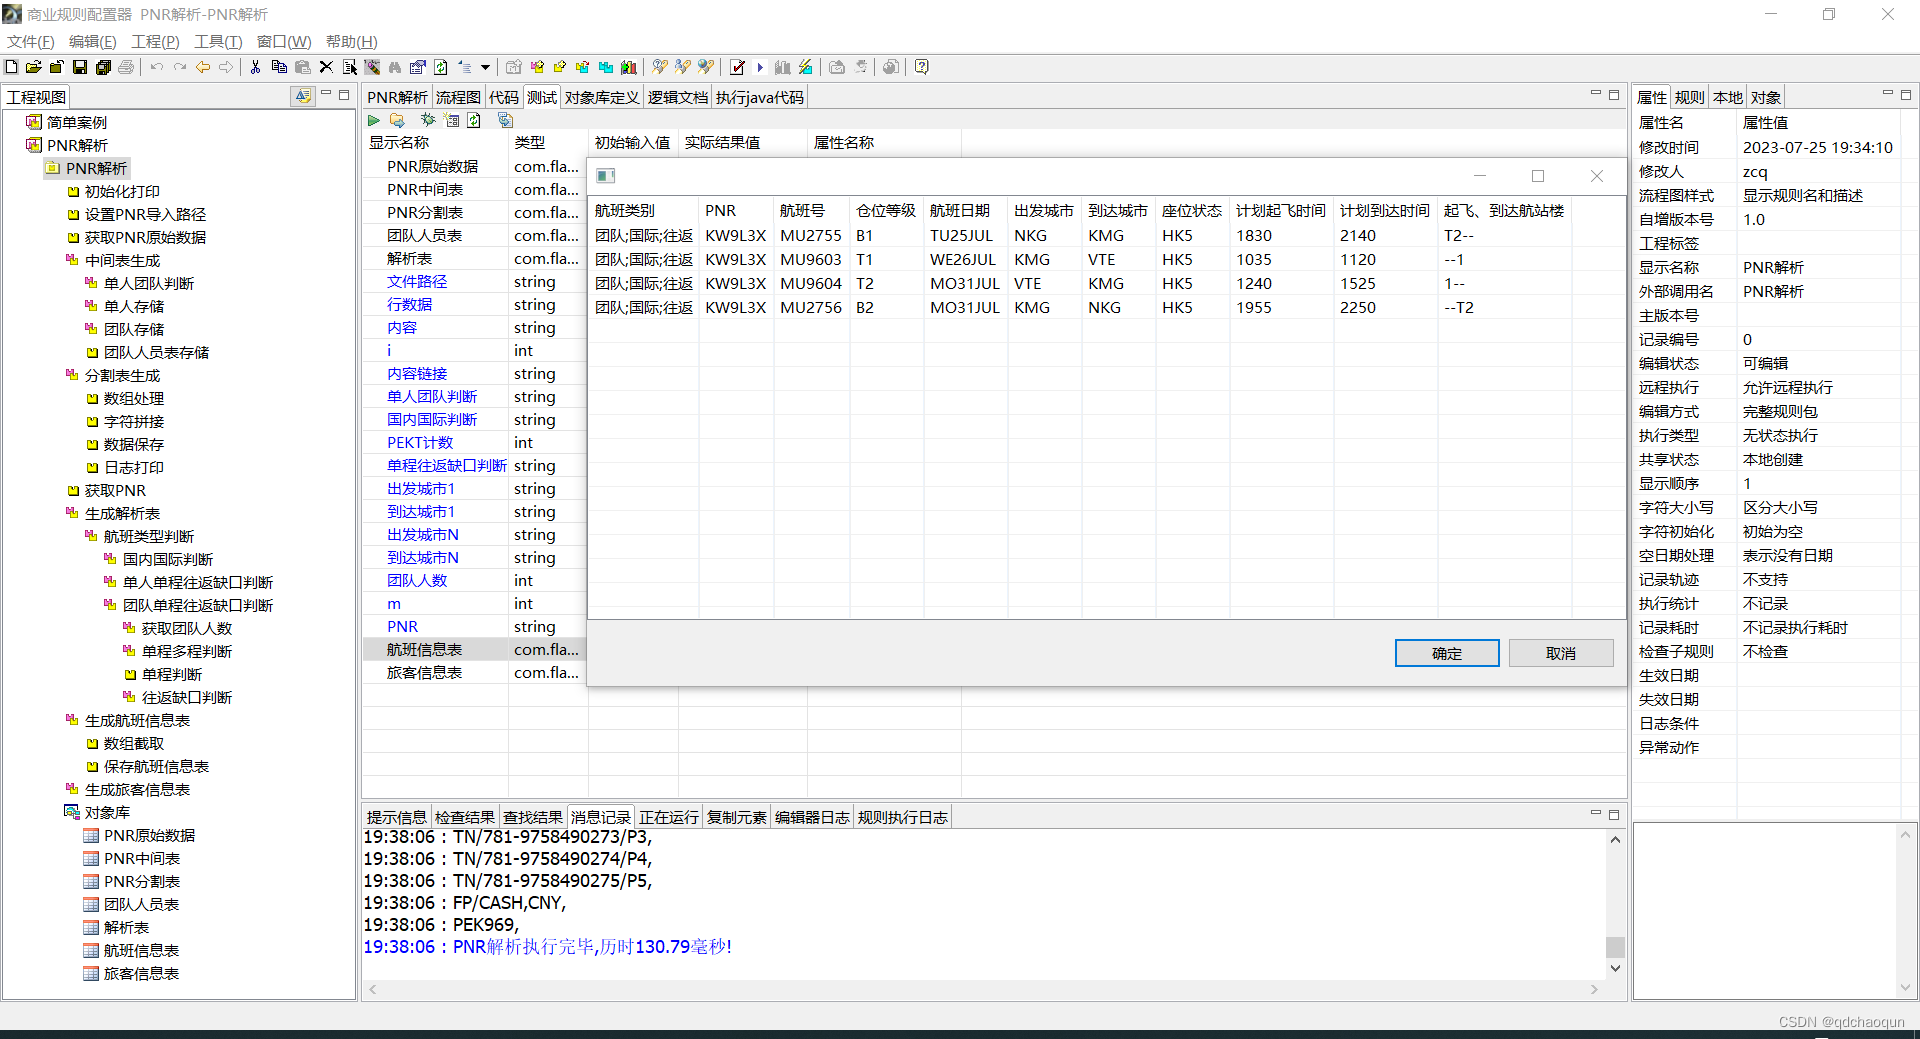Switch to the 规则 tab in right panel
Viewport: 1920px width, 1039px height.
pos(1689,97)
